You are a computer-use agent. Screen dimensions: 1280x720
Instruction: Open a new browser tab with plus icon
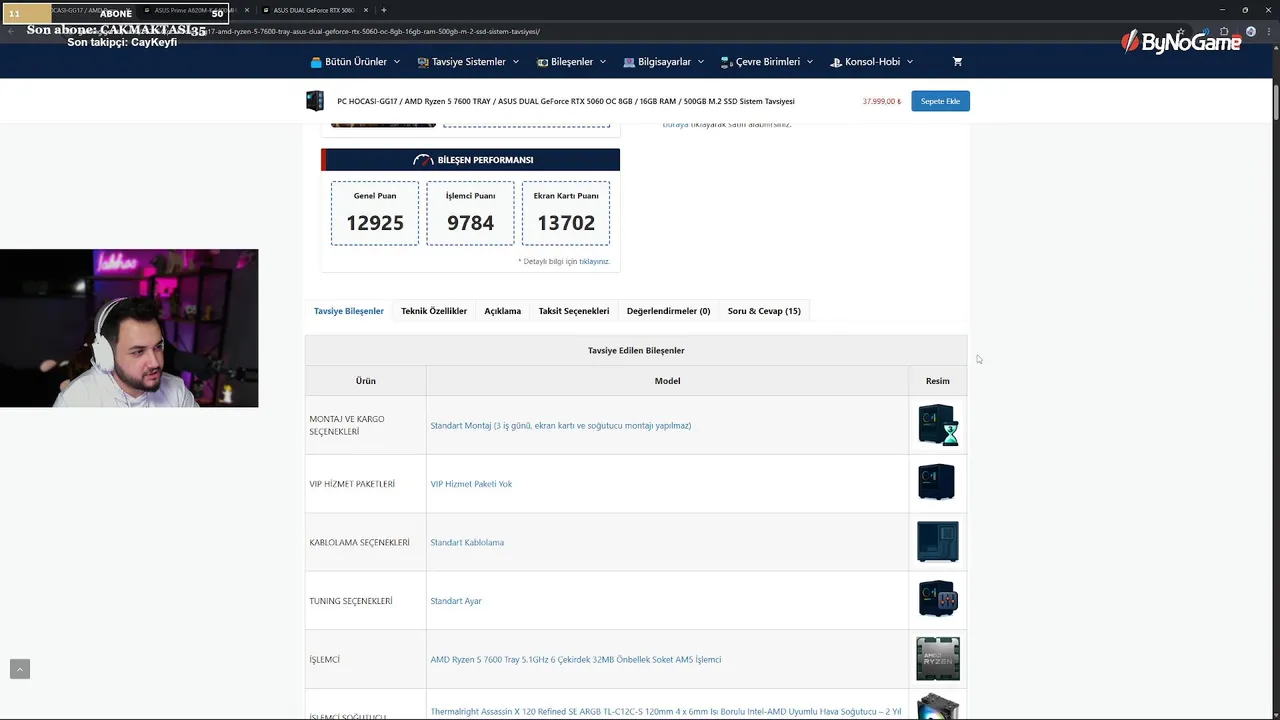pyautogui.click(x=384, y=10)
